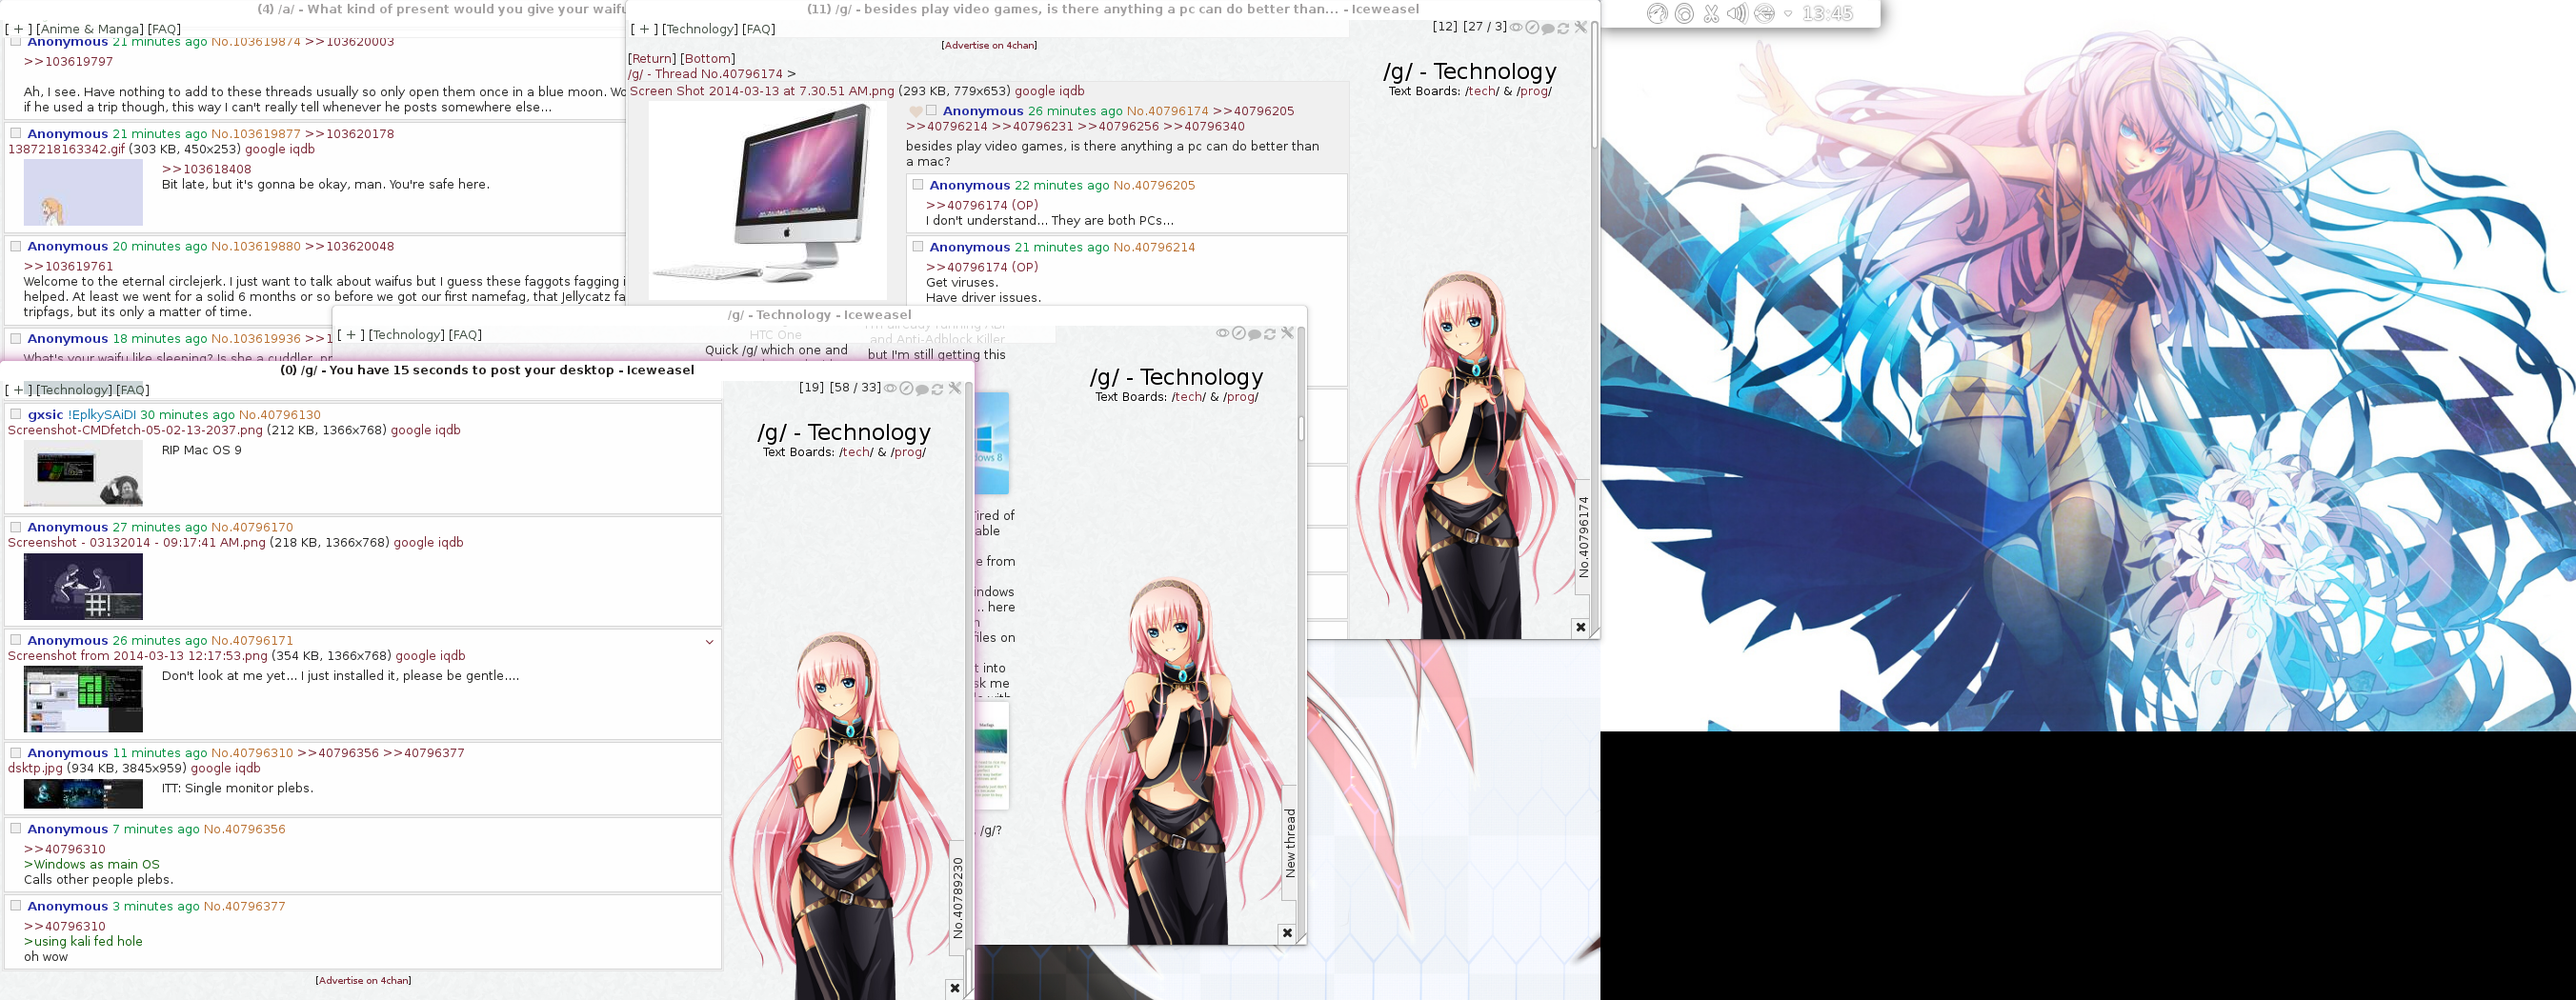Viewport: 2576px width, 1000px height.
Task: Click vertical 'New thread' tab in /g/ window
Action: click(1290, 843)
